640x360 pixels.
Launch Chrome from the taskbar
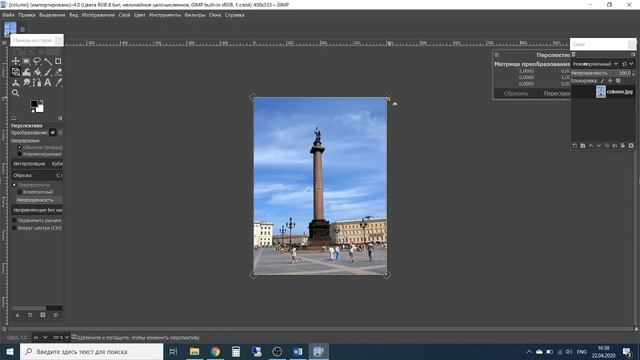point(215,351)
